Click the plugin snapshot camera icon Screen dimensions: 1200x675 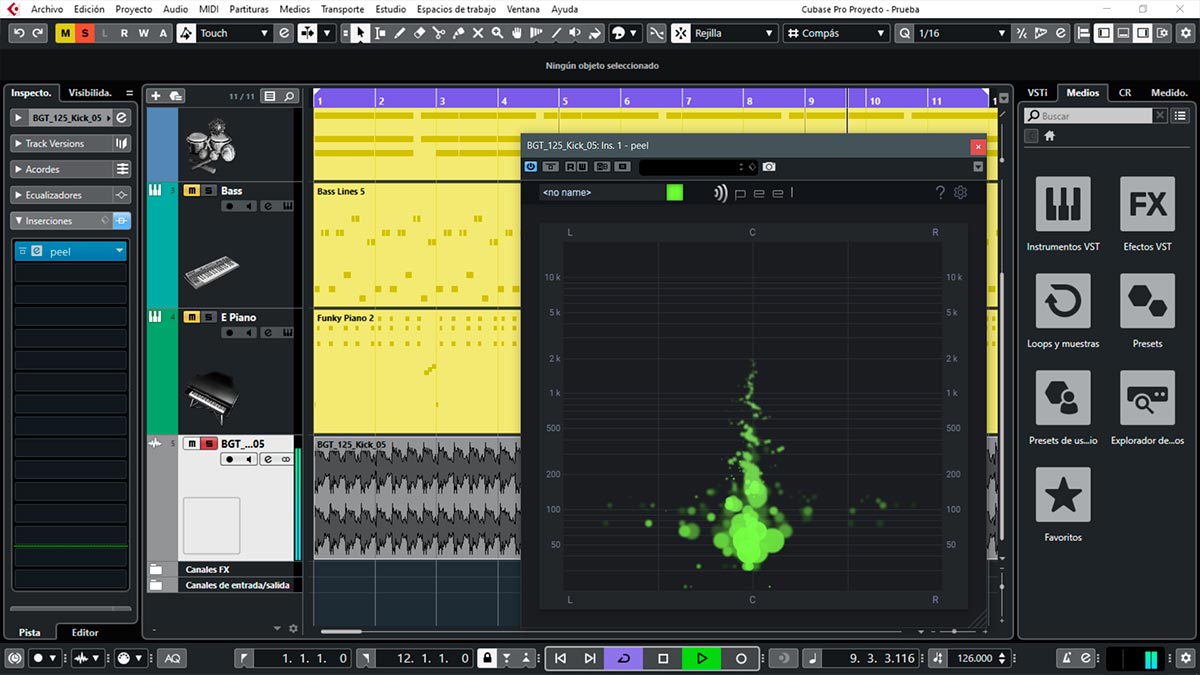pyautogui.click(x=769, y=167)
